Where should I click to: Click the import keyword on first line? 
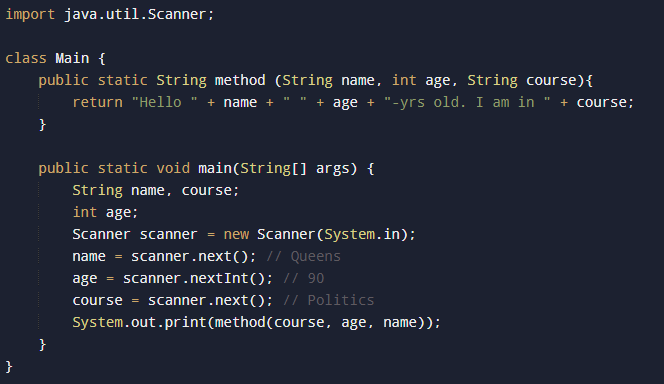click(30, 14)
